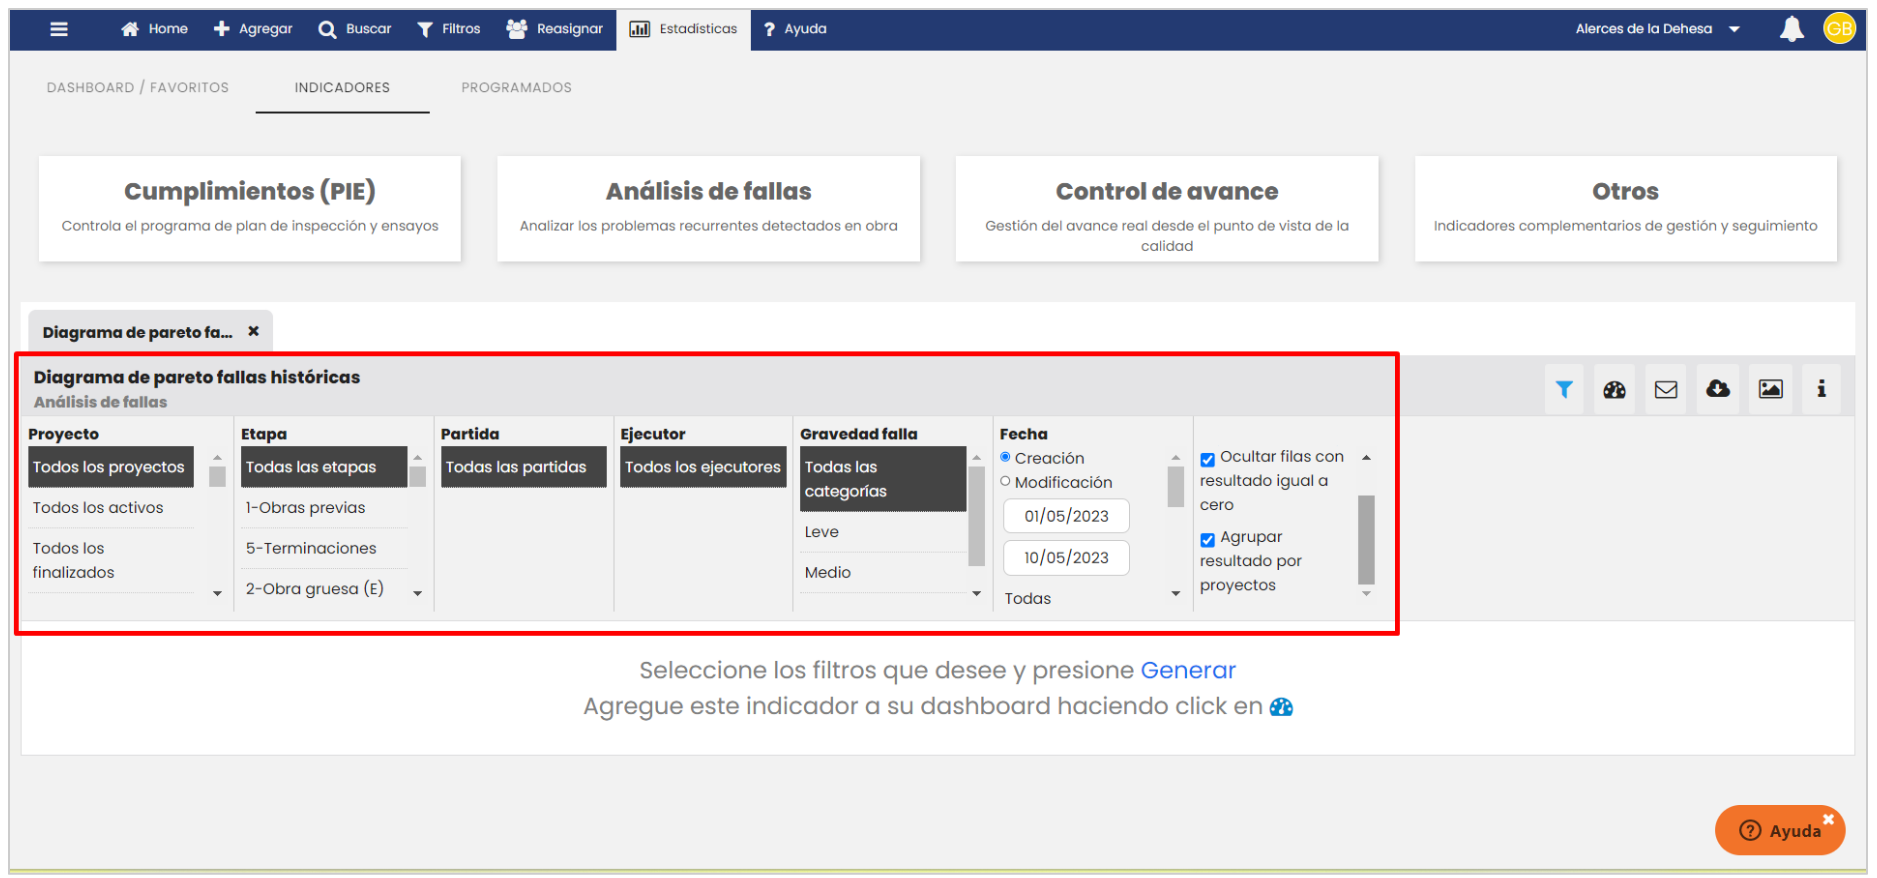Click the Generar link
This screenshot has height=878, width=1877.
(1188, 670)
